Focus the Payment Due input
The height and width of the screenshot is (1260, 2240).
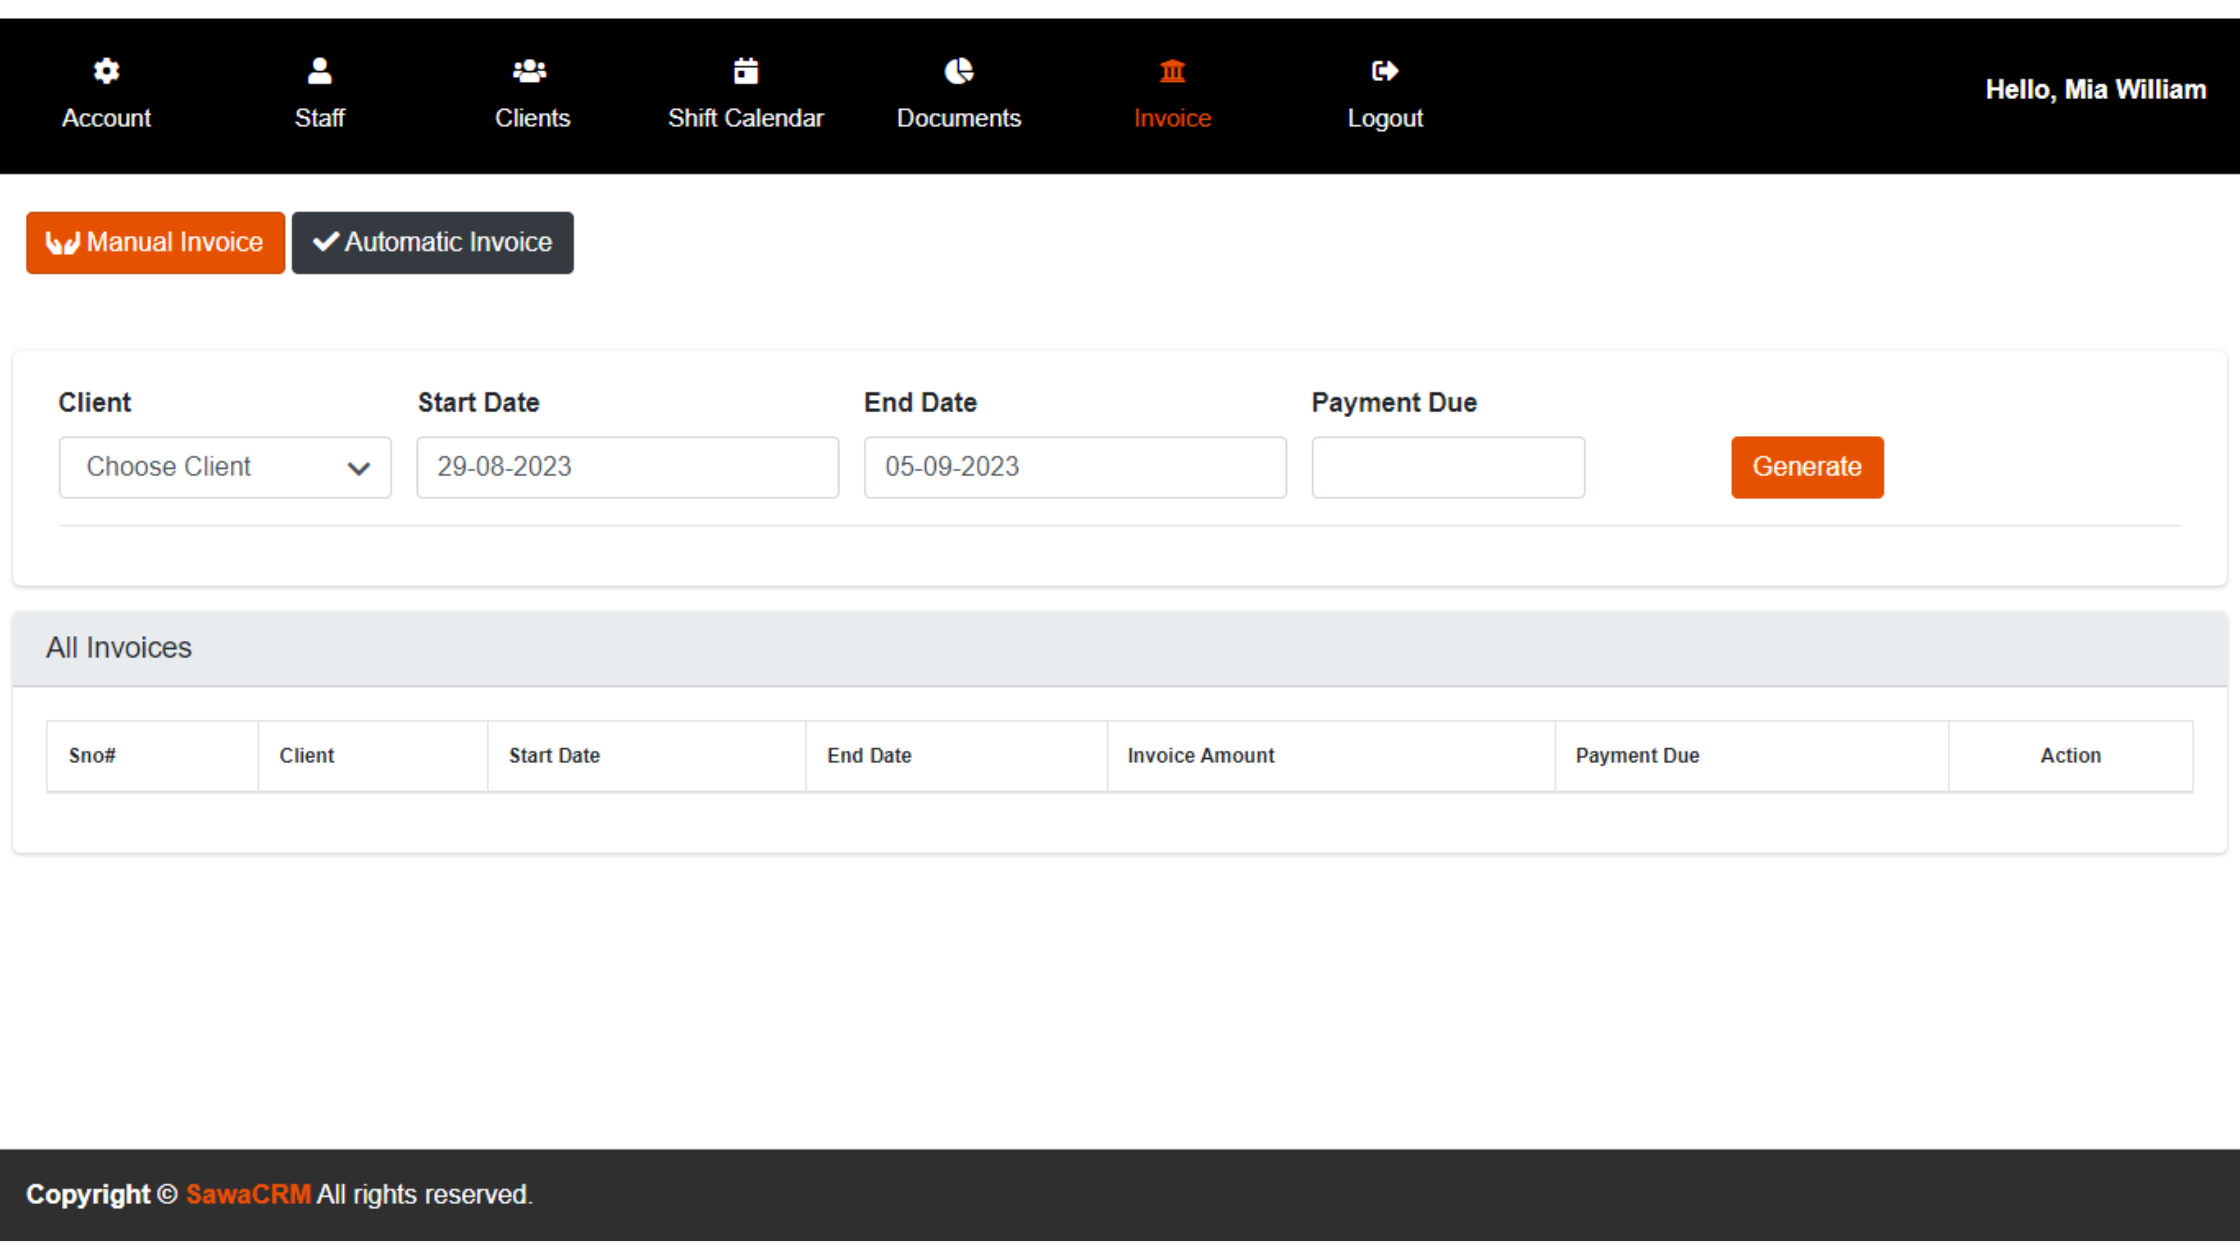tap(1448, 467)
